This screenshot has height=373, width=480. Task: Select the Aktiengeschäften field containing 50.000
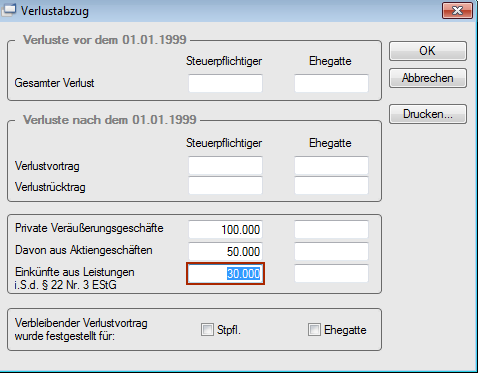[225, 251]
